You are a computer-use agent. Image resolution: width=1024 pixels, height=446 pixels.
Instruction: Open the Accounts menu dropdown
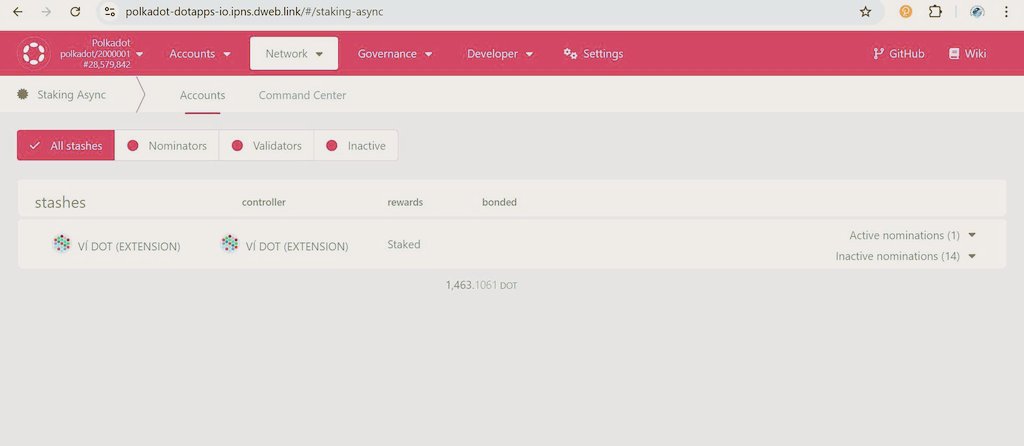(x=200, y=54)
